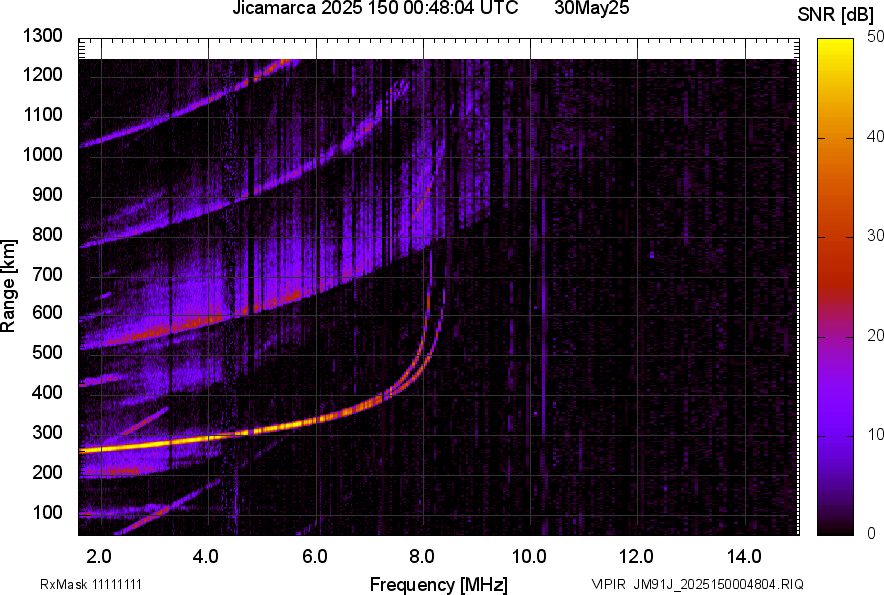Click the range tick label '700'
This screenshot has width=884, height=595.
(x=47, y=274)
